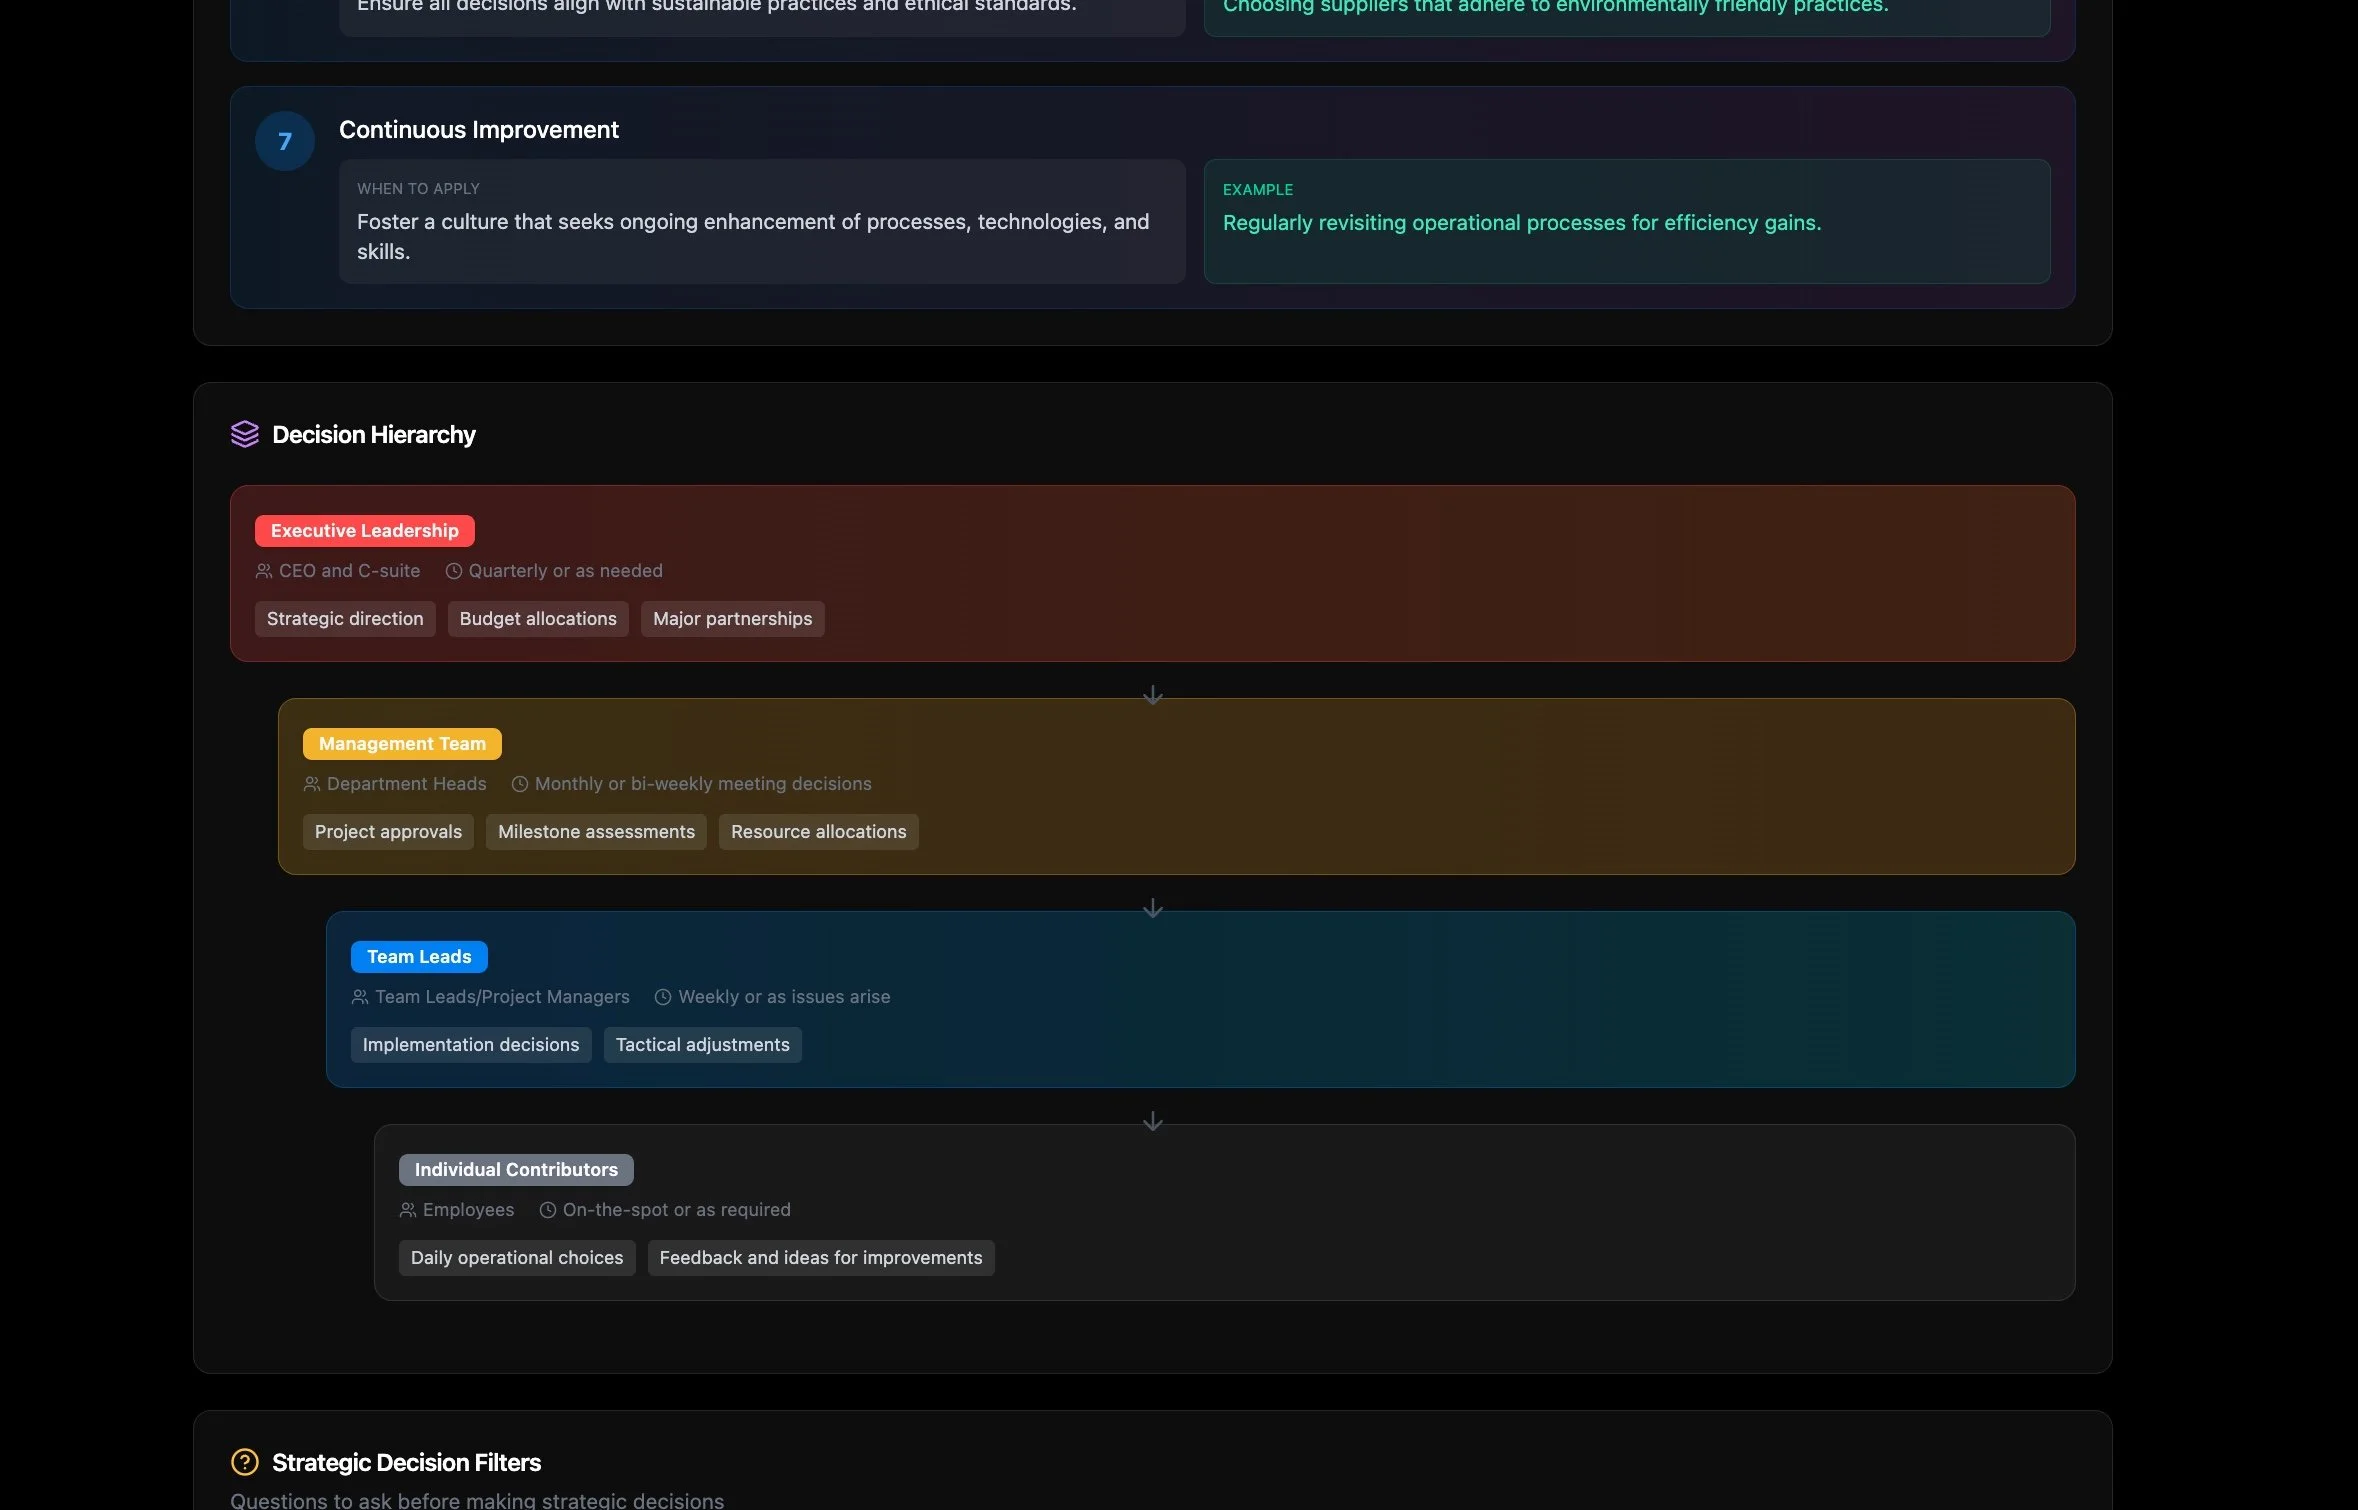Click the Tactical adjustments tag

(702, 1045)
